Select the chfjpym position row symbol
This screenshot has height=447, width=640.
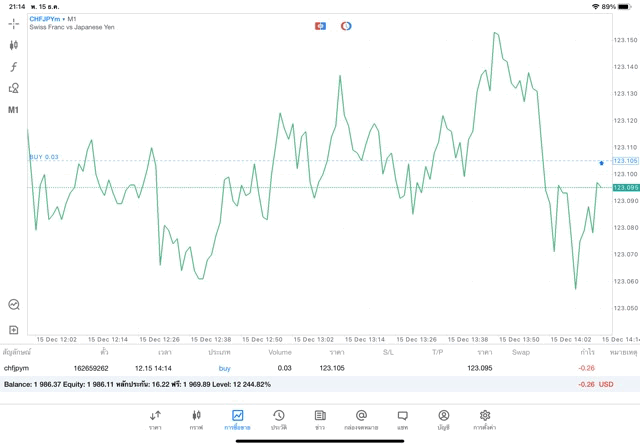point(16,368)
